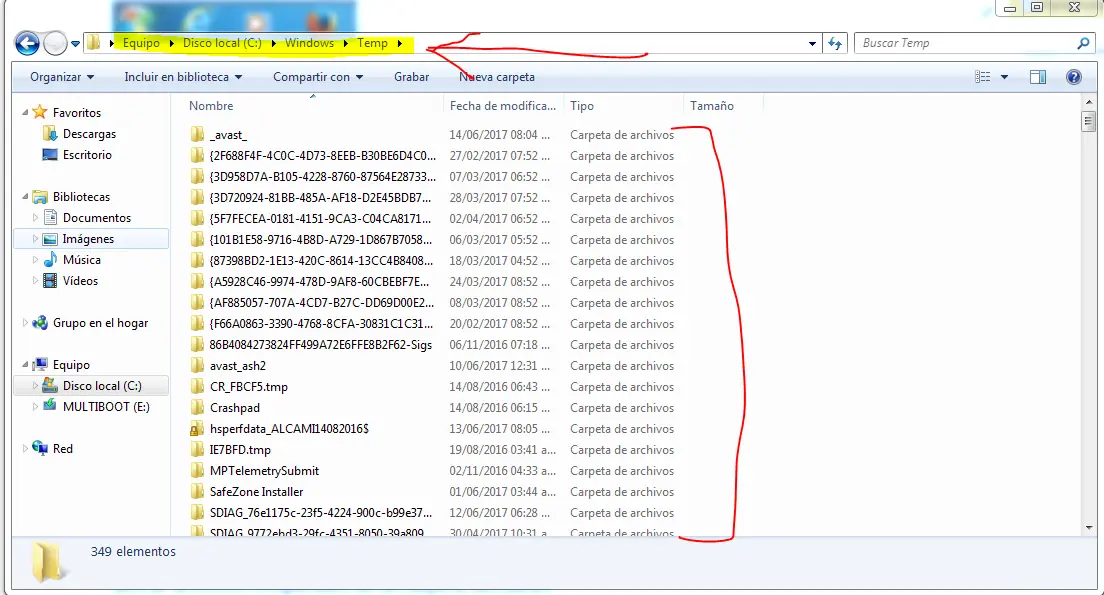The image size is (1104, 595).
Task: Select the Música library
Action: (x=82, y=260)
